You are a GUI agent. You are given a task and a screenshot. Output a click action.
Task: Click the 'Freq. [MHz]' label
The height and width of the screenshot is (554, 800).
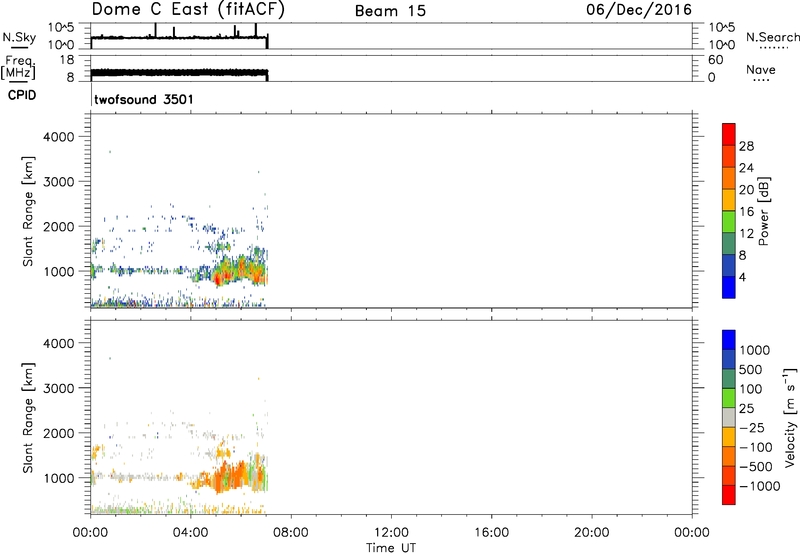19,68
